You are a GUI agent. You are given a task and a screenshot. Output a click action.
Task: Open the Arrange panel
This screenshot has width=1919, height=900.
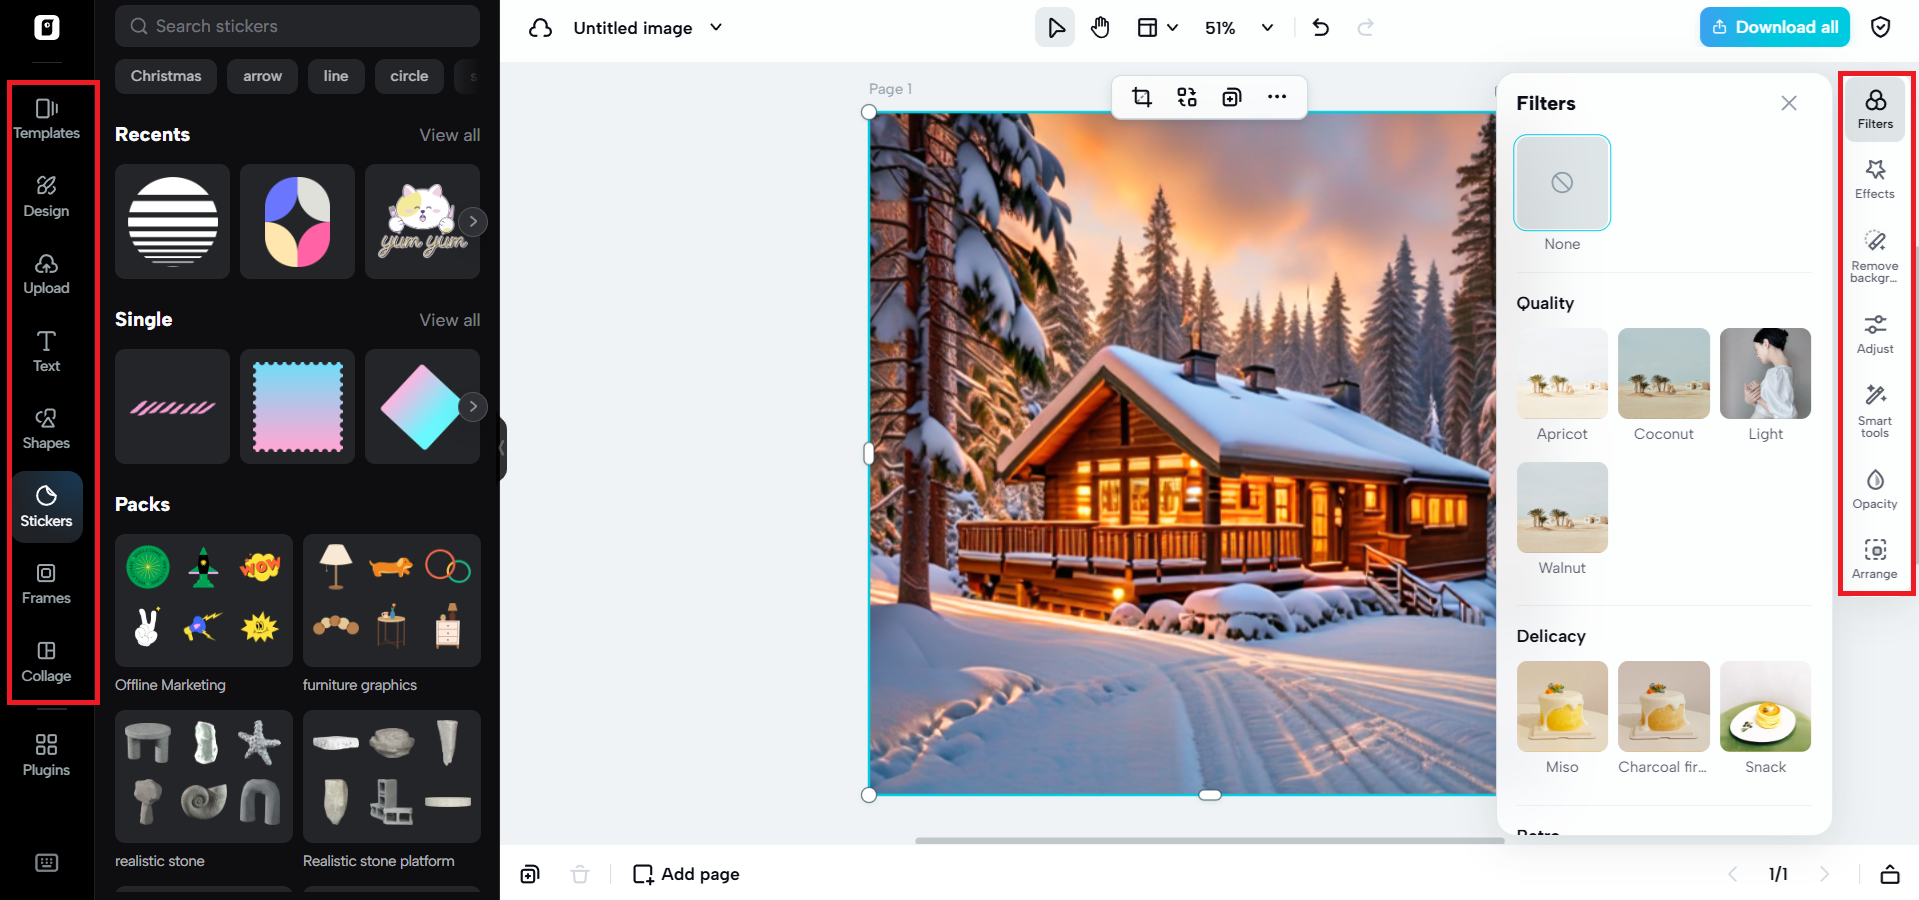click(1874, 558)
